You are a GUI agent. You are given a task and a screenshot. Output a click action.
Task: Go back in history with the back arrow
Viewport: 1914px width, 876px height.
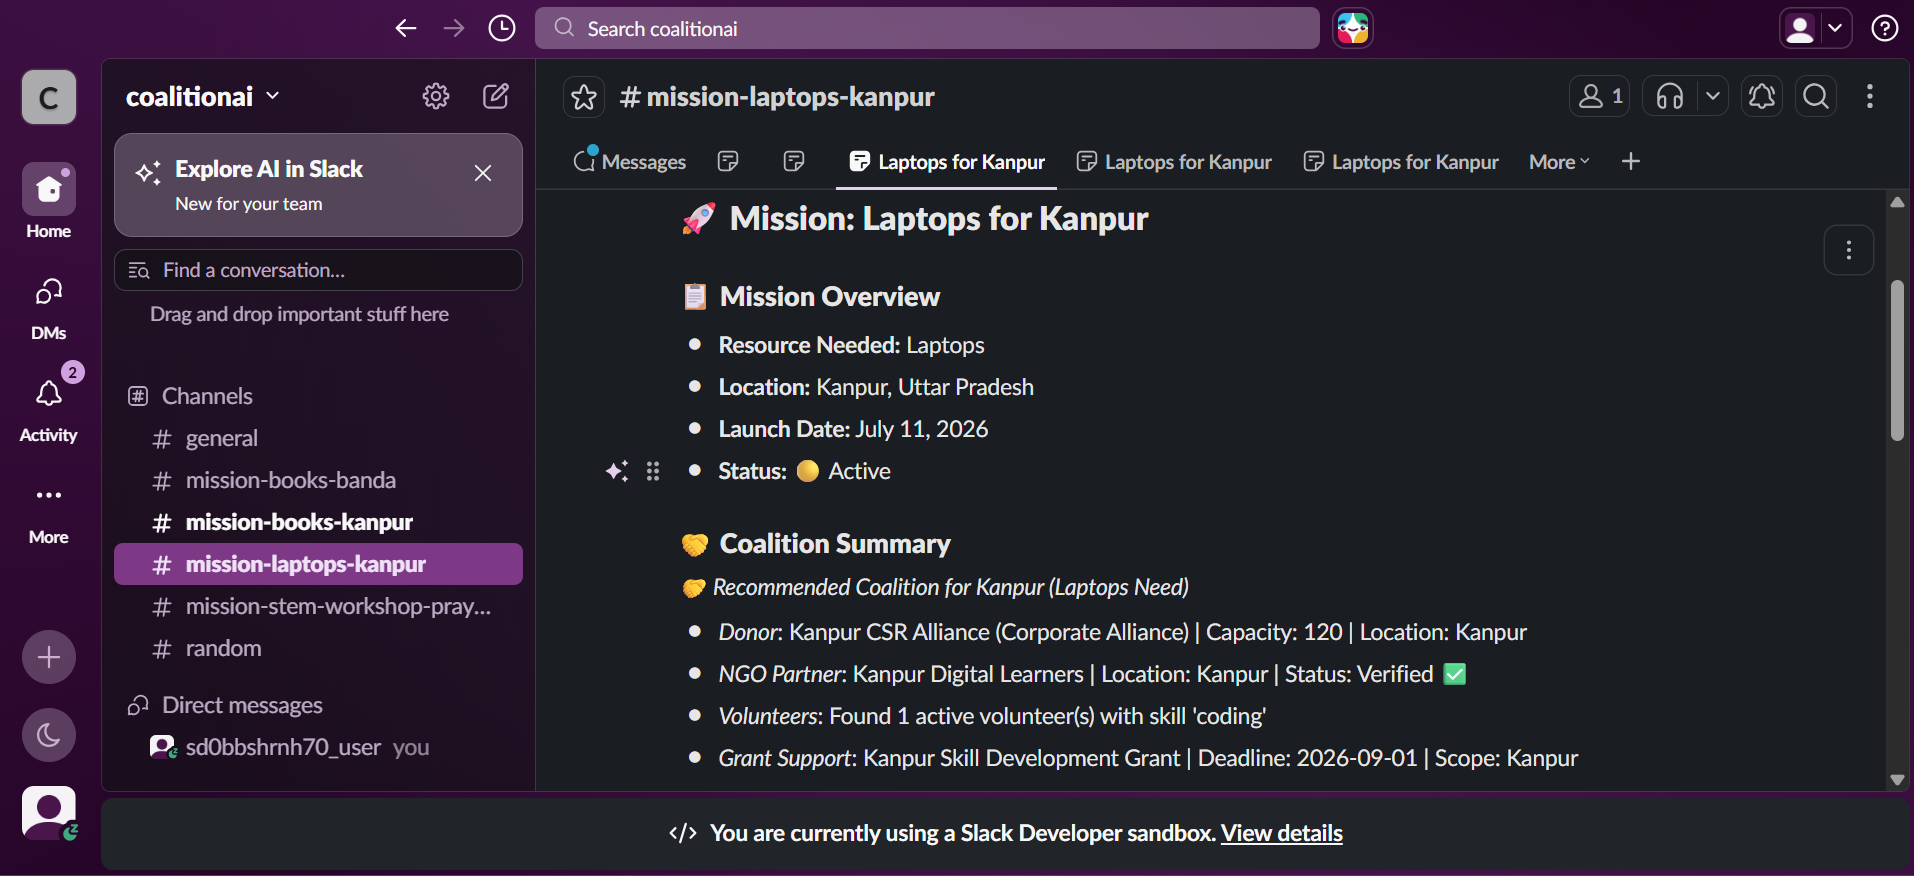405,28
